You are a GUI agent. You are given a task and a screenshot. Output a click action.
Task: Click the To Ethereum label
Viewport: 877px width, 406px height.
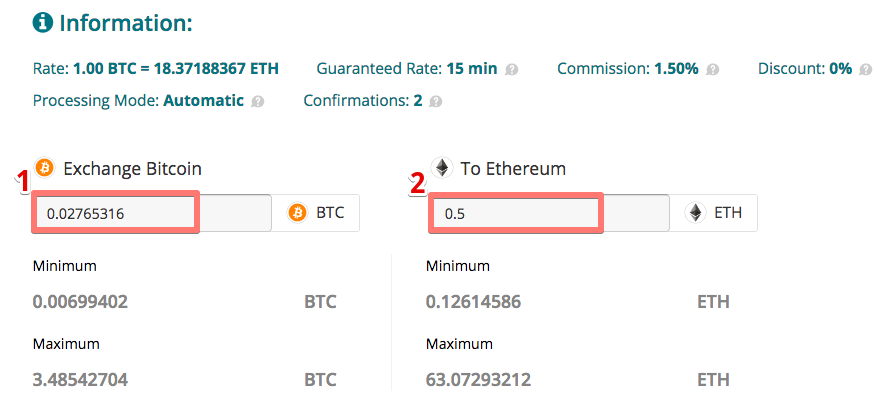513,168
